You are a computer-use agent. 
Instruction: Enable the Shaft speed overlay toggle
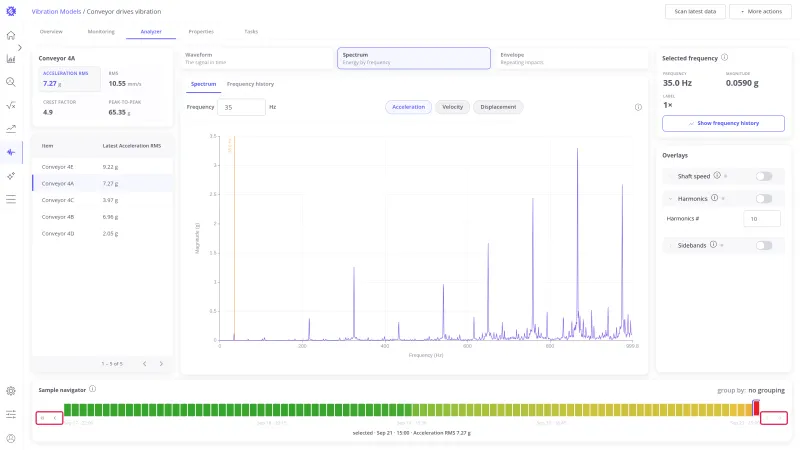pyautogui.click(x=764, y=176)
